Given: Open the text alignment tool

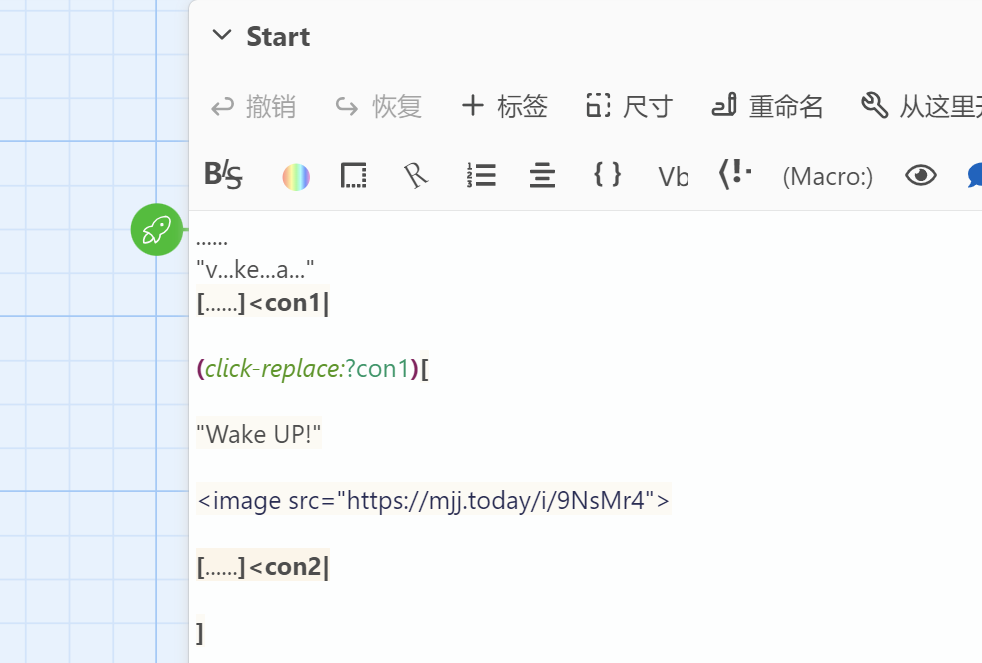Looking at the screenshot, I should (x=542, y=177).
